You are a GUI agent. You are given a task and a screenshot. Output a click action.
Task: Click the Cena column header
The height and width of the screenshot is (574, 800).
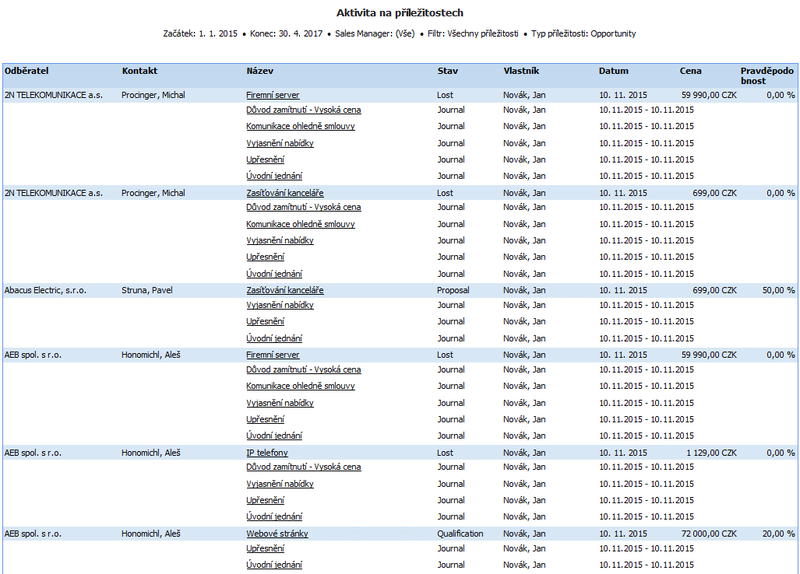point(690,71)
